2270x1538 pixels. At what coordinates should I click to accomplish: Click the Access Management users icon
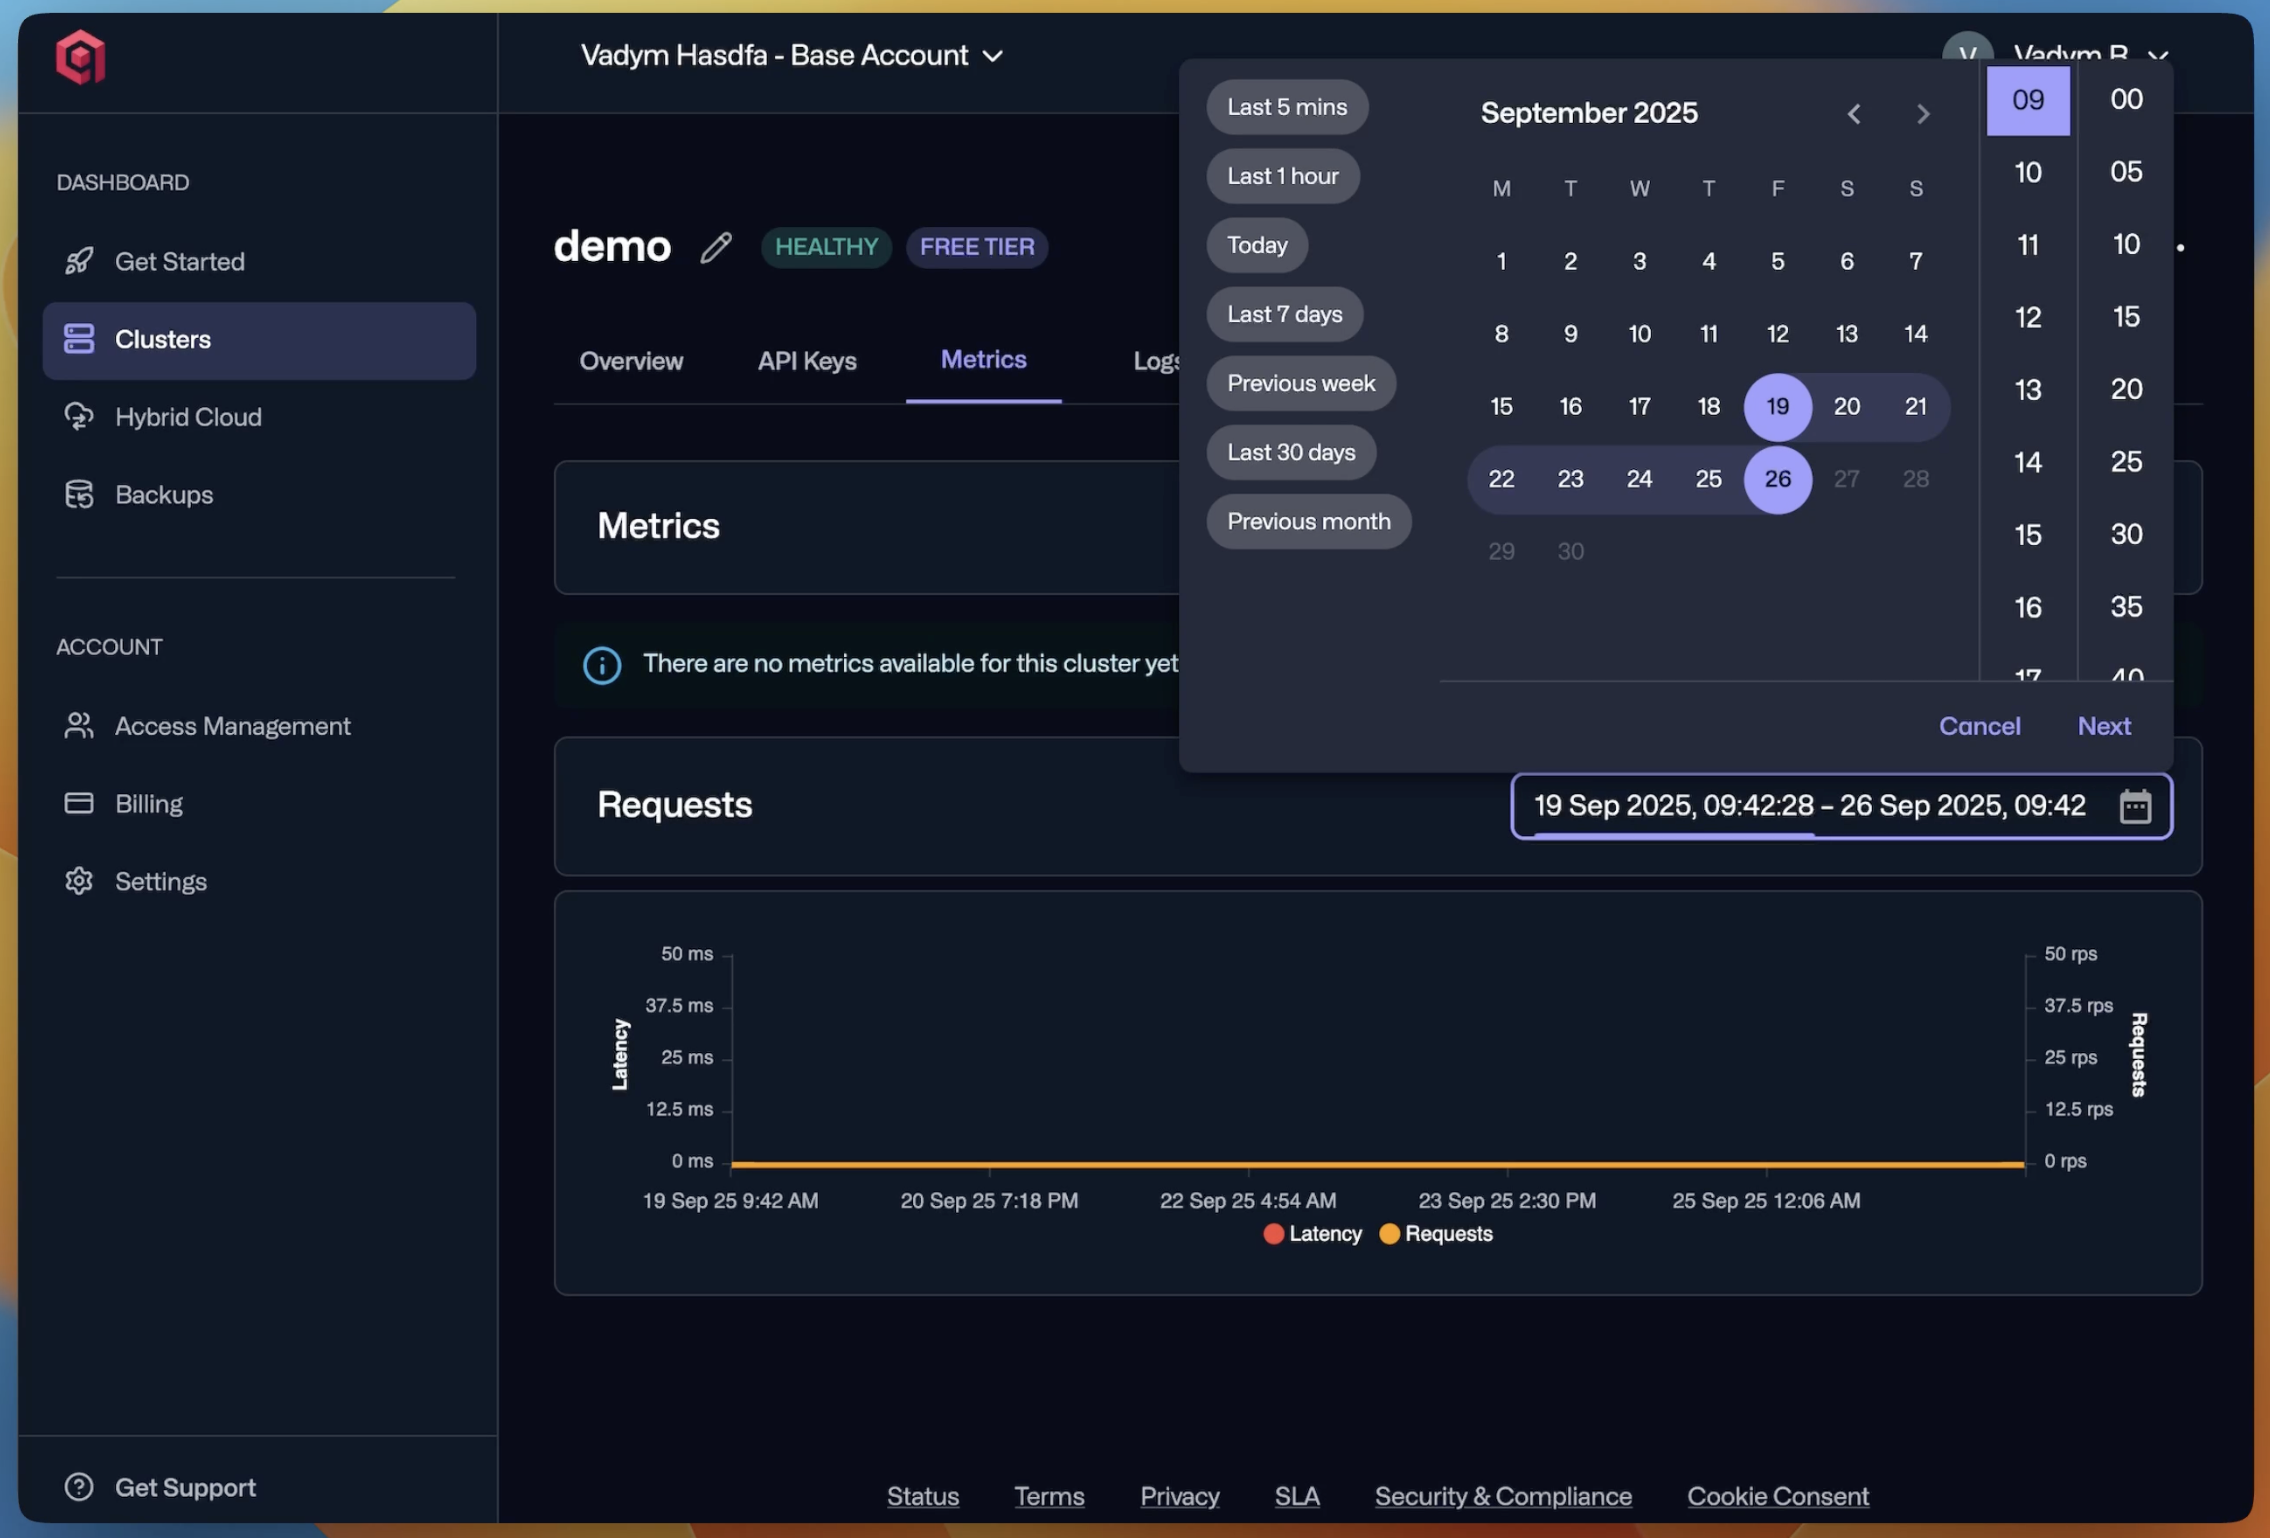tap(79, 726)
